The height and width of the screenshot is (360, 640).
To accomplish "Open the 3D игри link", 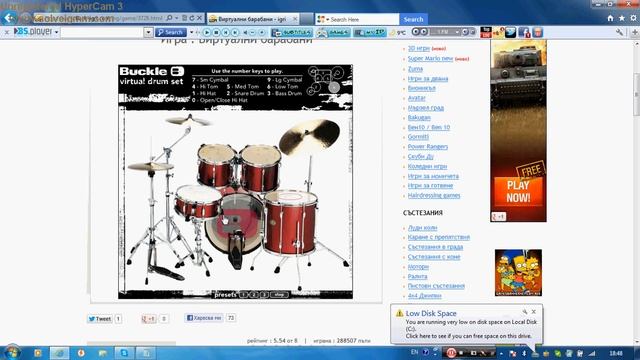I will pyautogui.click(x=419, y=48).
